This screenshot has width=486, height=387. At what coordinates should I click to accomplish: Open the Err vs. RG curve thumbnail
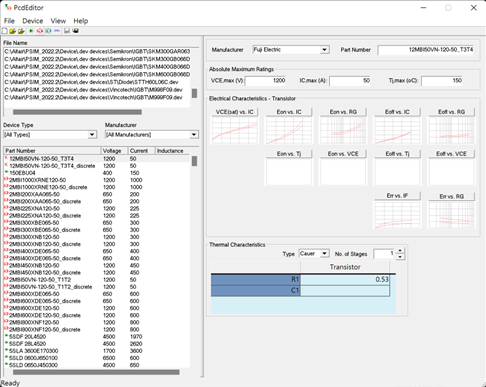point(452,215)
